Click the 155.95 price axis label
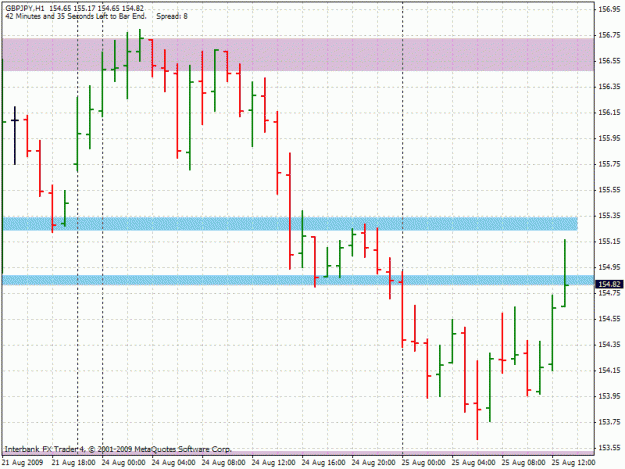This screenshot has width=625, height=469. pos(609,138)
